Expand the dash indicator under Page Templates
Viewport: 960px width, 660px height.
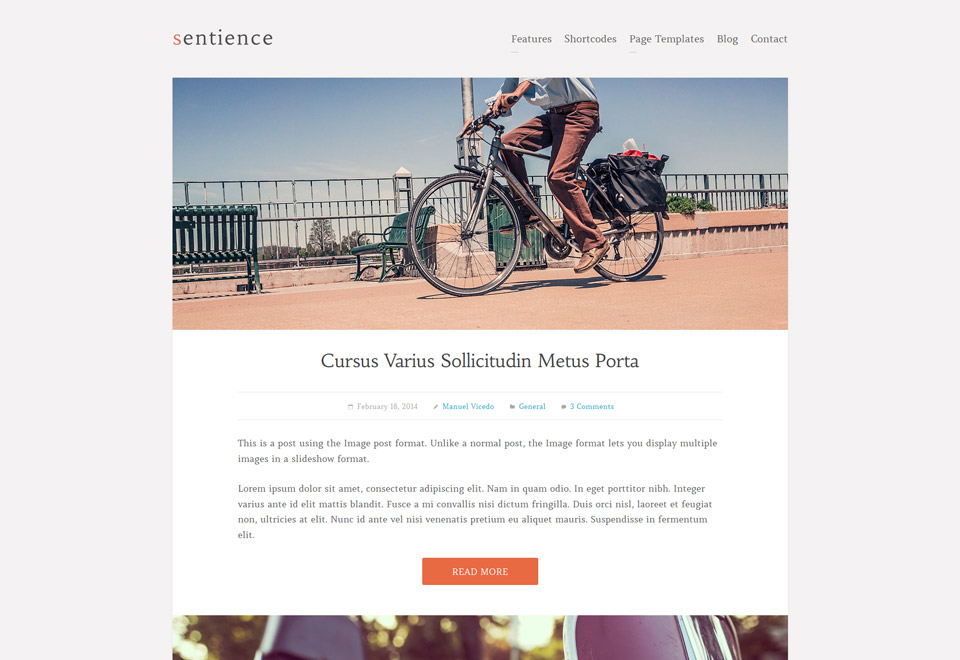[x=632, y=52]
